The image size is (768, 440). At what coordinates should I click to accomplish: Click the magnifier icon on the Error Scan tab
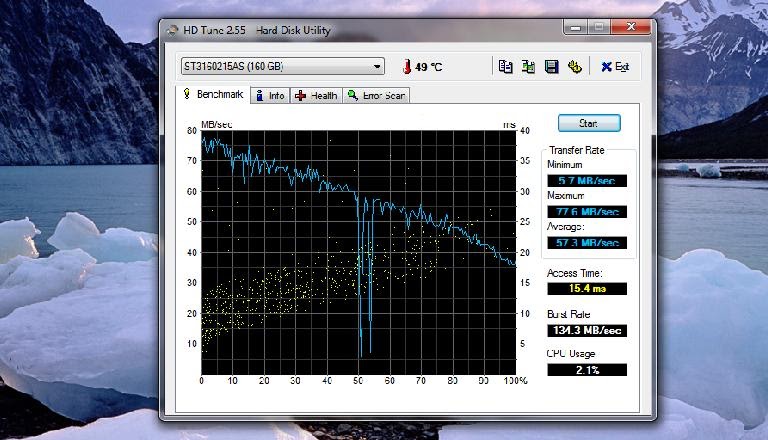tap(353, 95)
